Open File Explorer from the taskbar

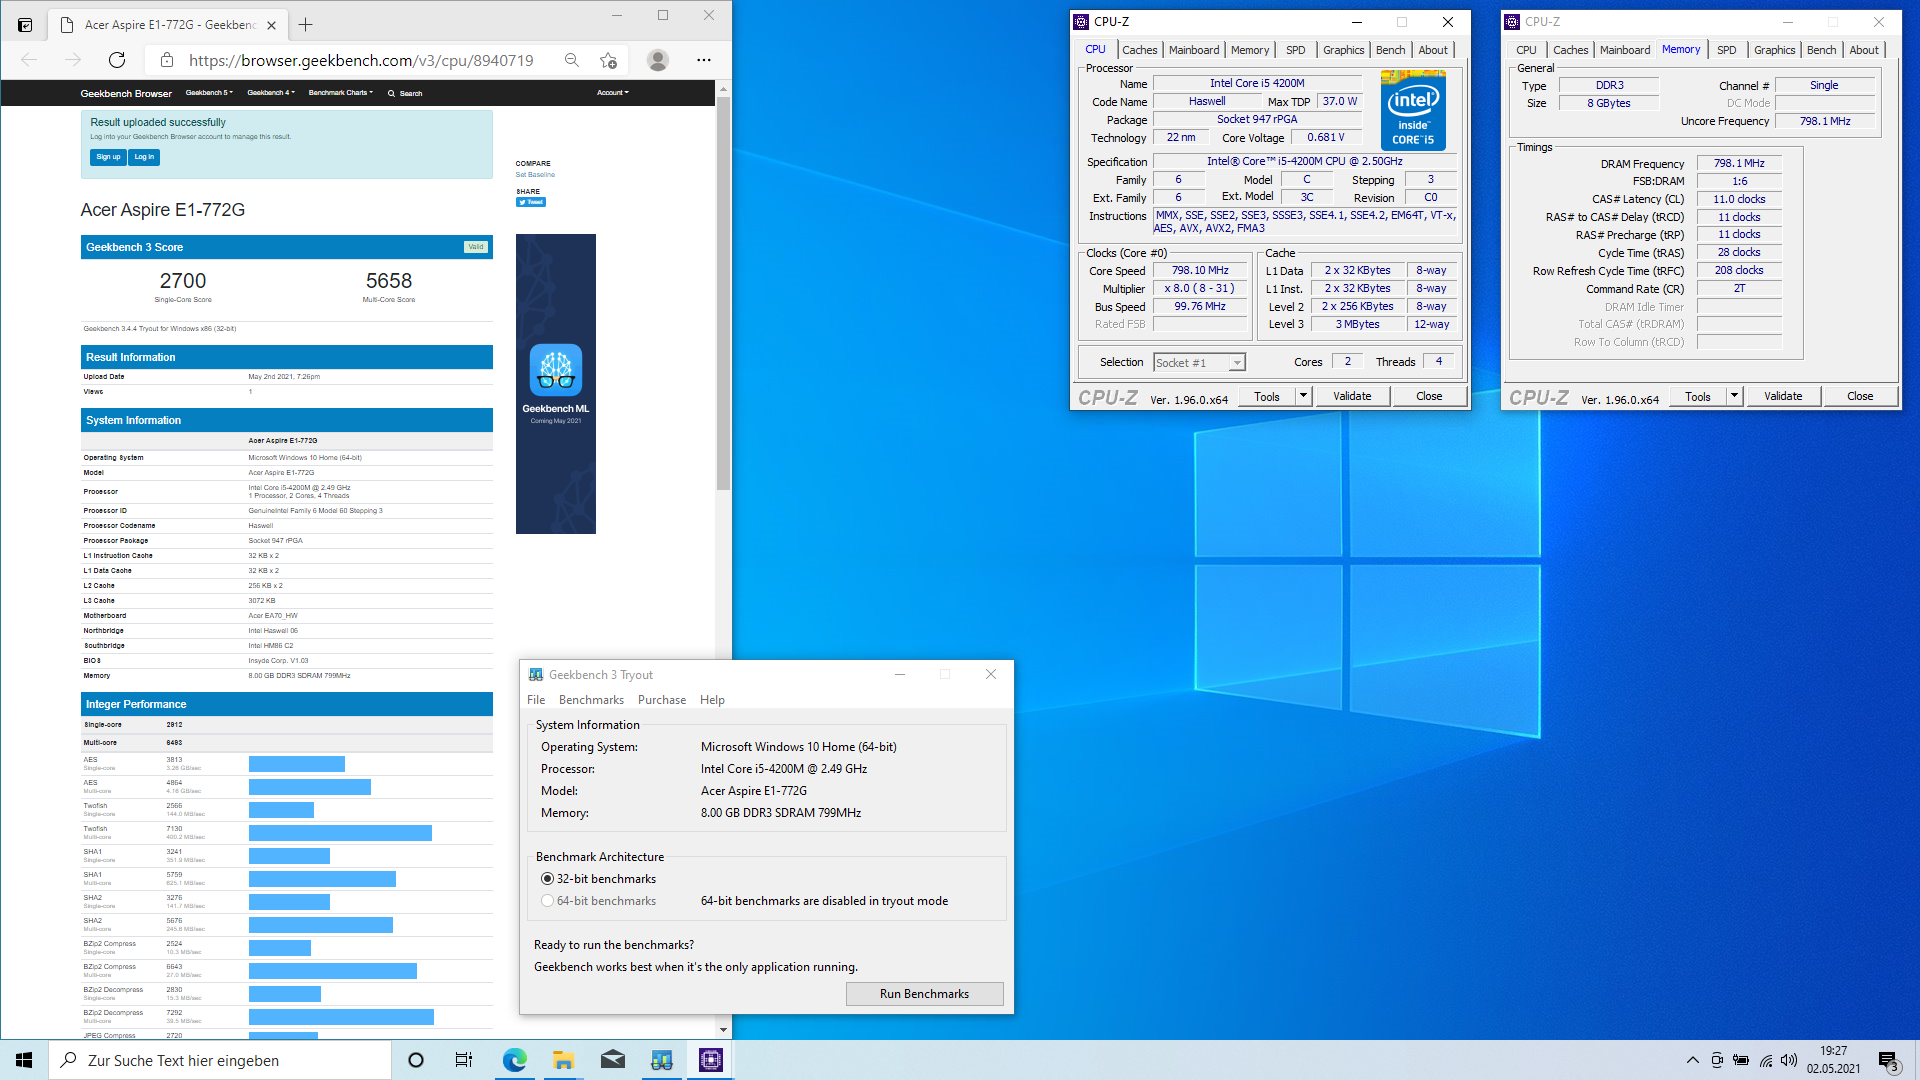[x=563, y=1060]
